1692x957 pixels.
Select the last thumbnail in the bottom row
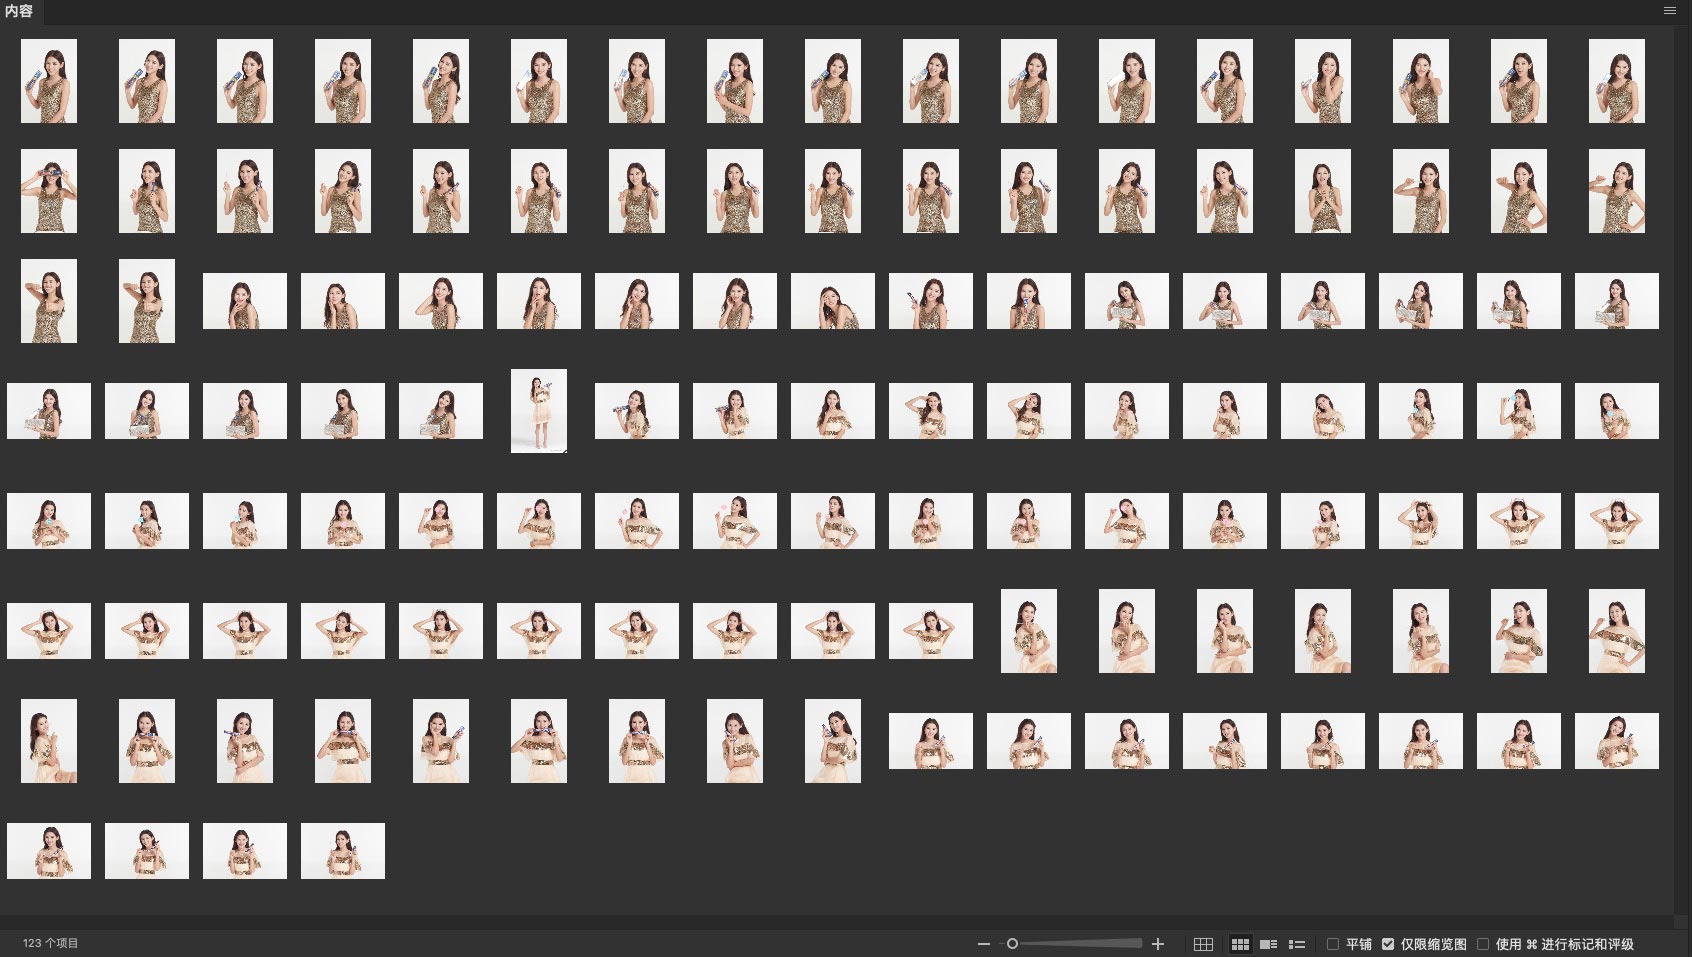click(343, 851)
